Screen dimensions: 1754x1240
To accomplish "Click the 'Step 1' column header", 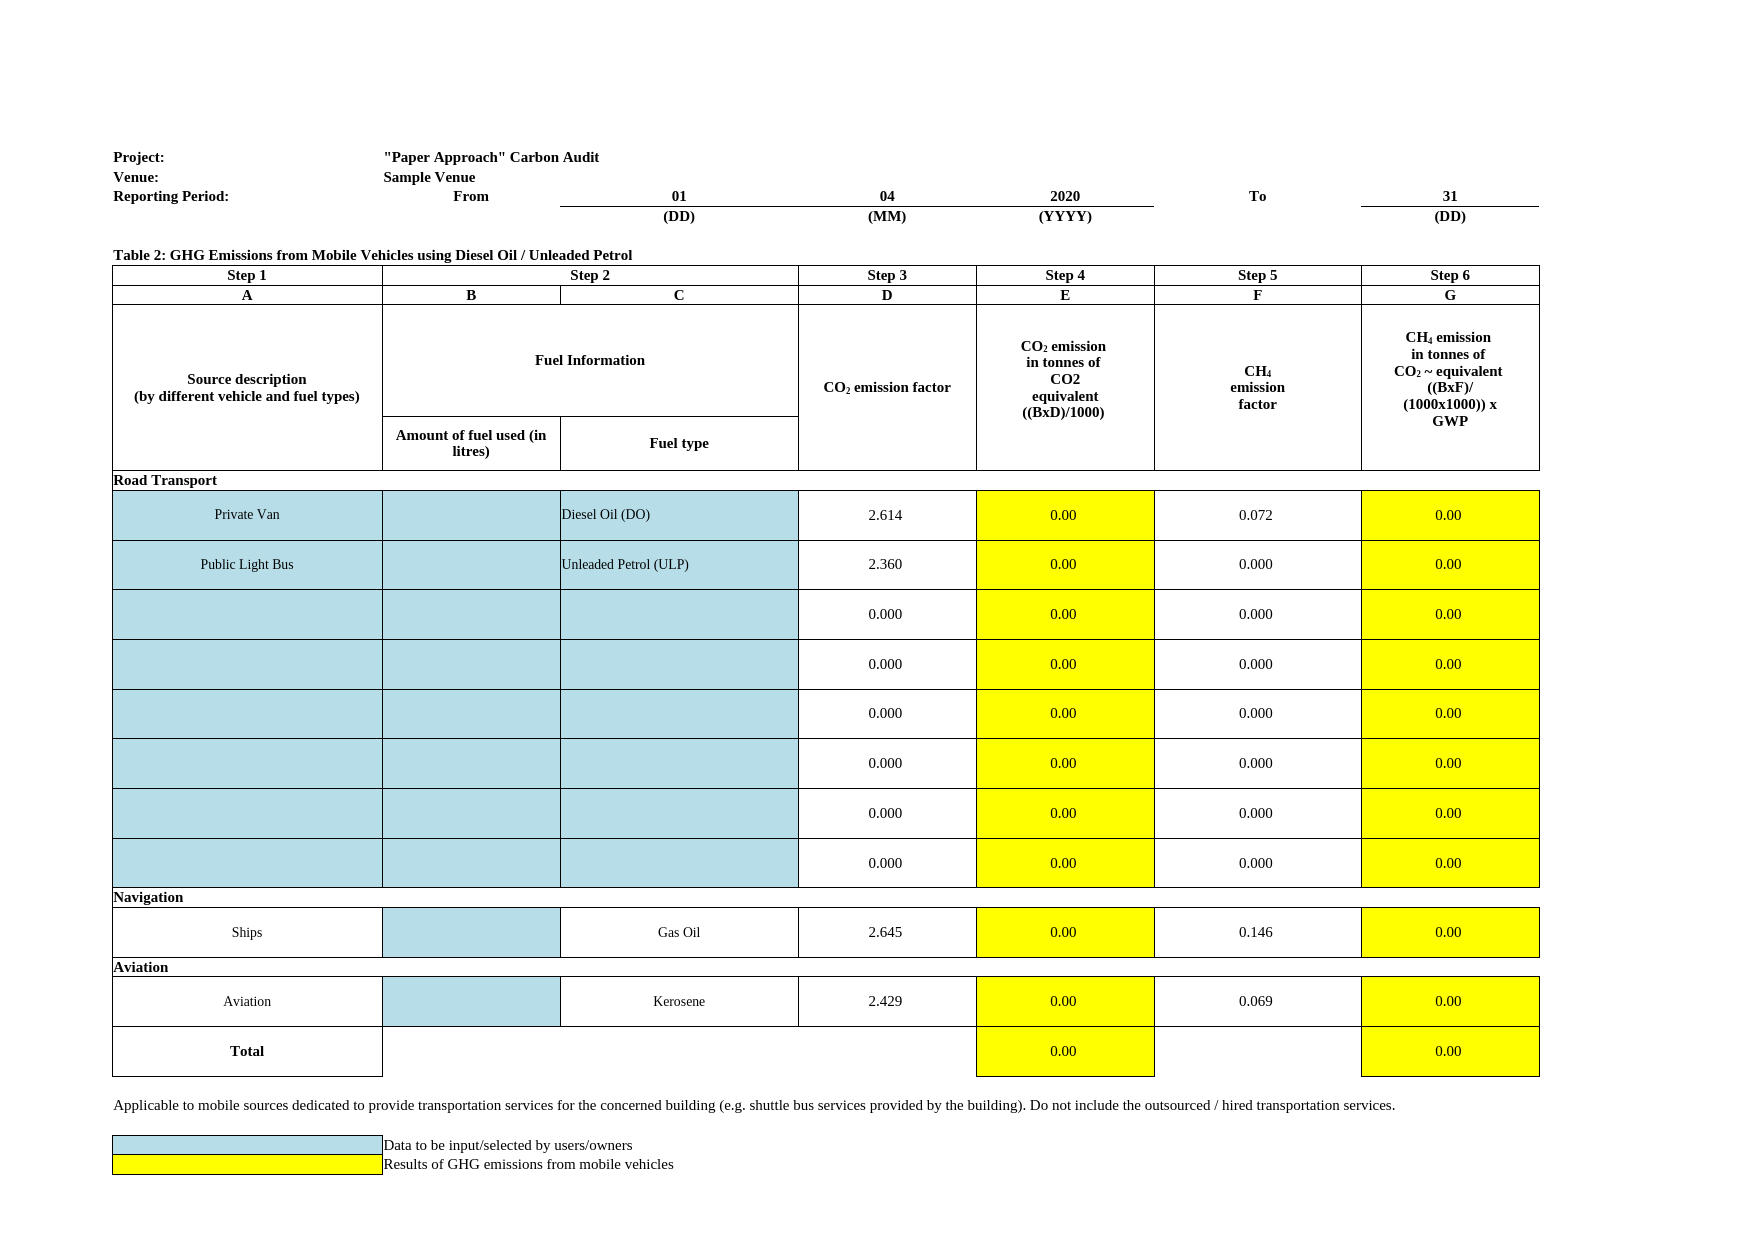I will pyautogui.click(x=247, y=275).
